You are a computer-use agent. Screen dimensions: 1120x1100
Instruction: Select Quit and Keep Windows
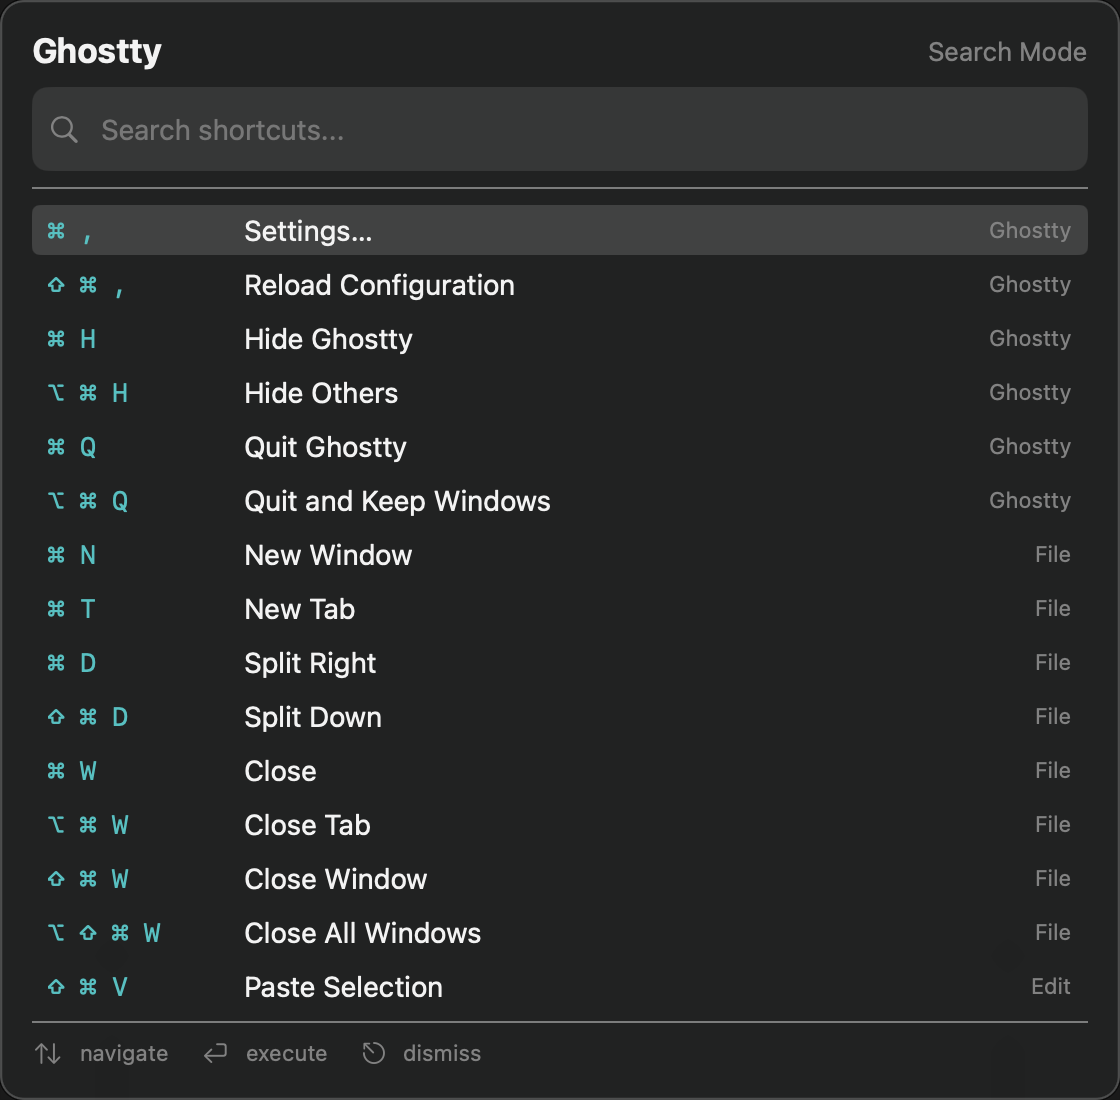point(559,501)
